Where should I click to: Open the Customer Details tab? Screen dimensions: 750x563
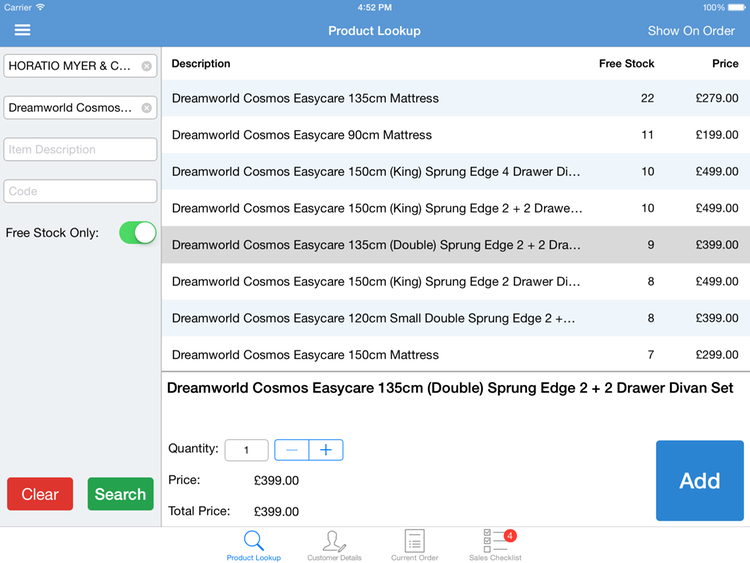click(x=334, y=545)
